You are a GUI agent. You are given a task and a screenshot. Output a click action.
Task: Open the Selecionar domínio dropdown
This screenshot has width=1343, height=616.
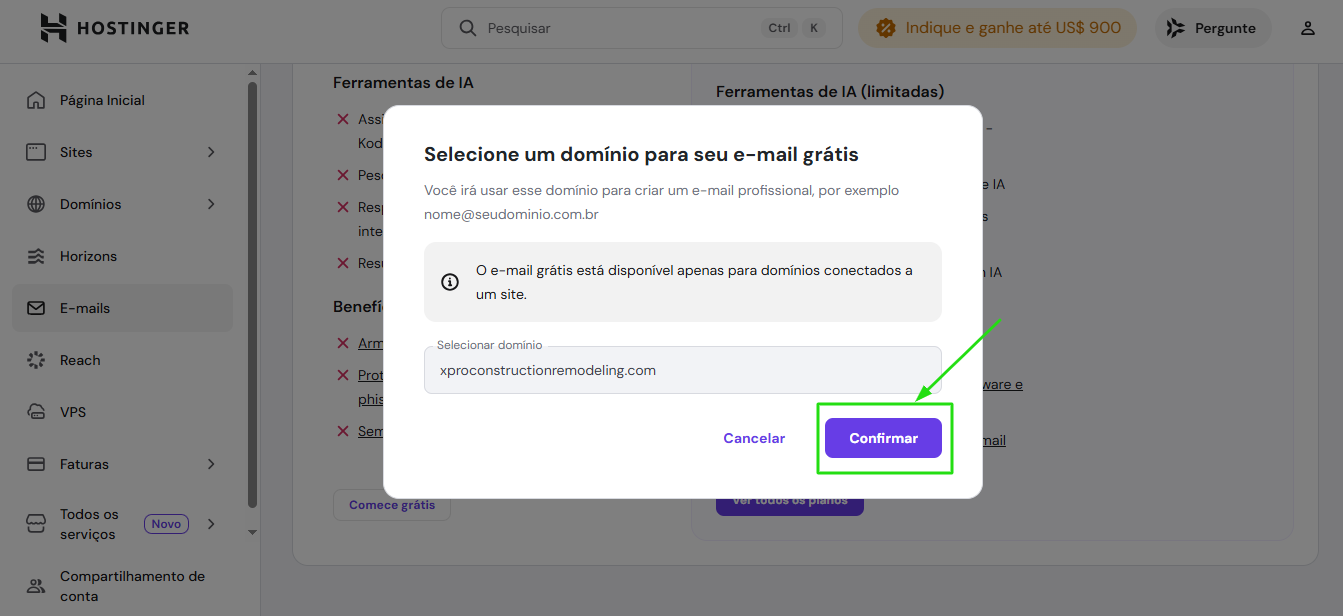pyautogui.click(x=682, y=370)
